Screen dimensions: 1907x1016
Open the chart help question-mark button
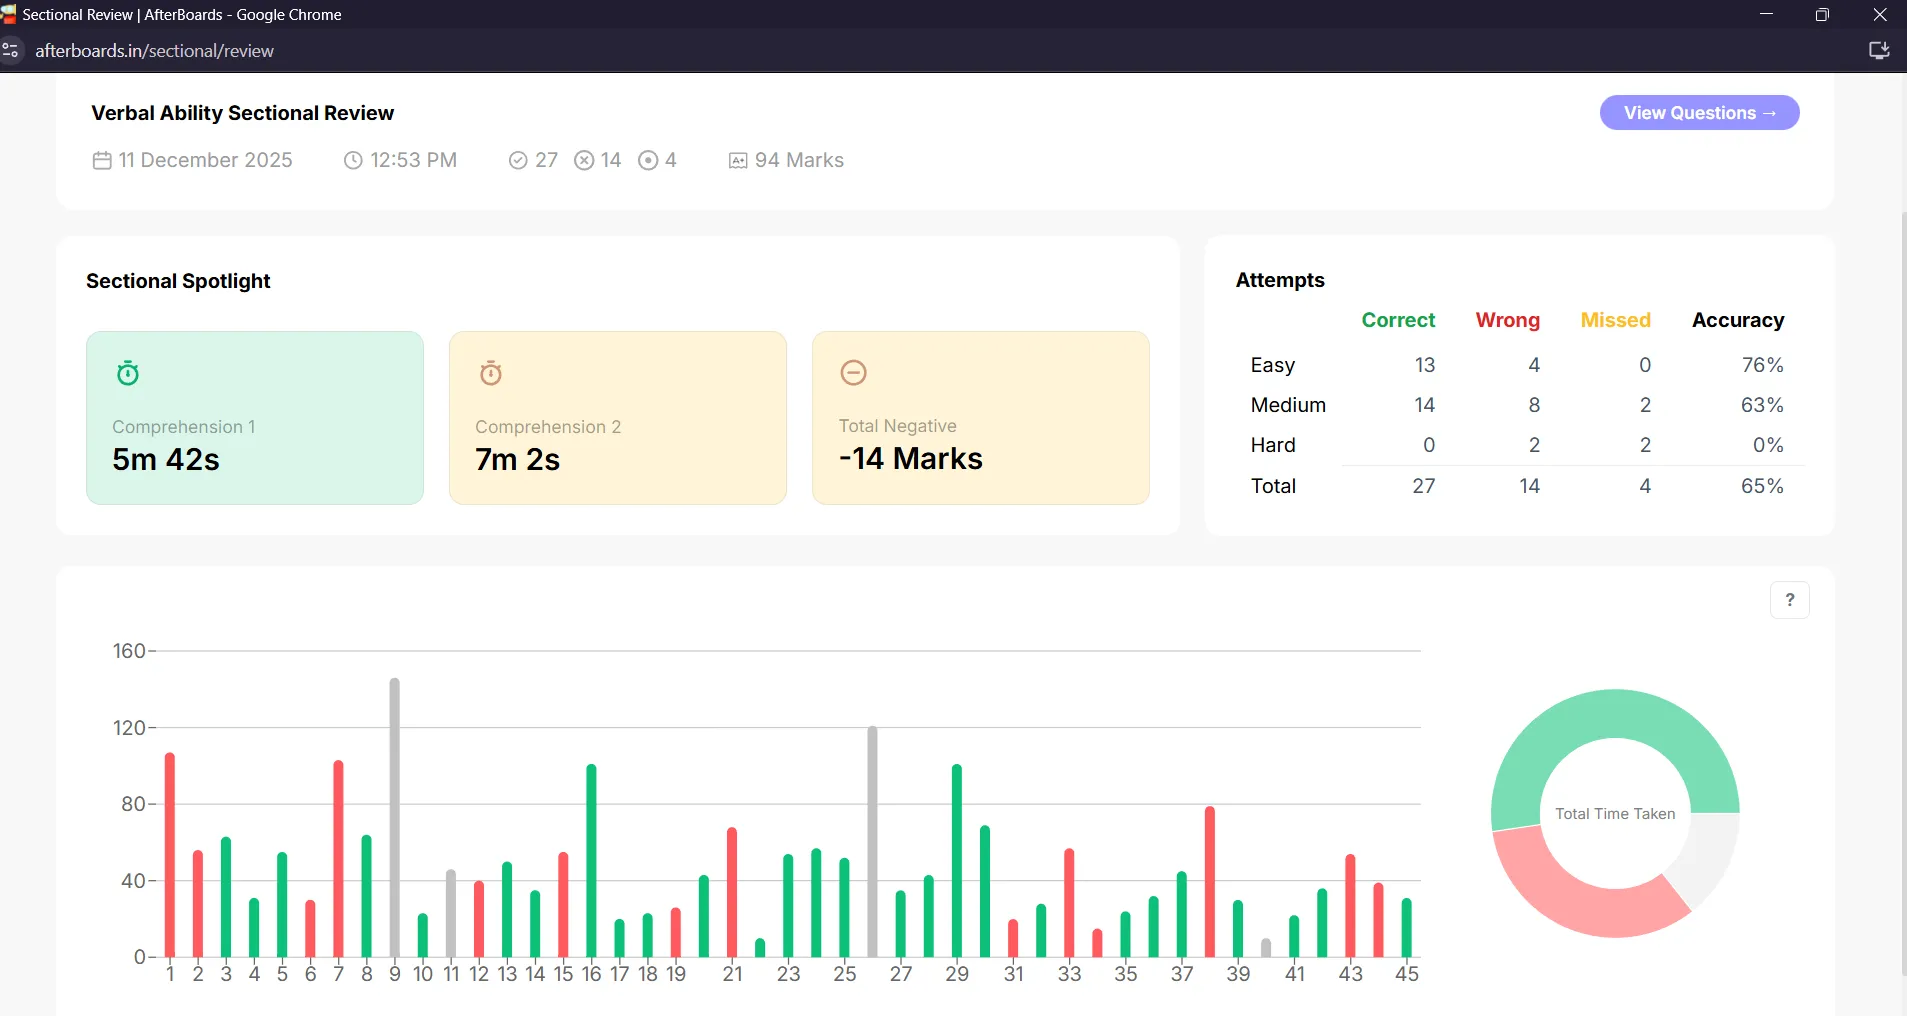pos(1790,600)
